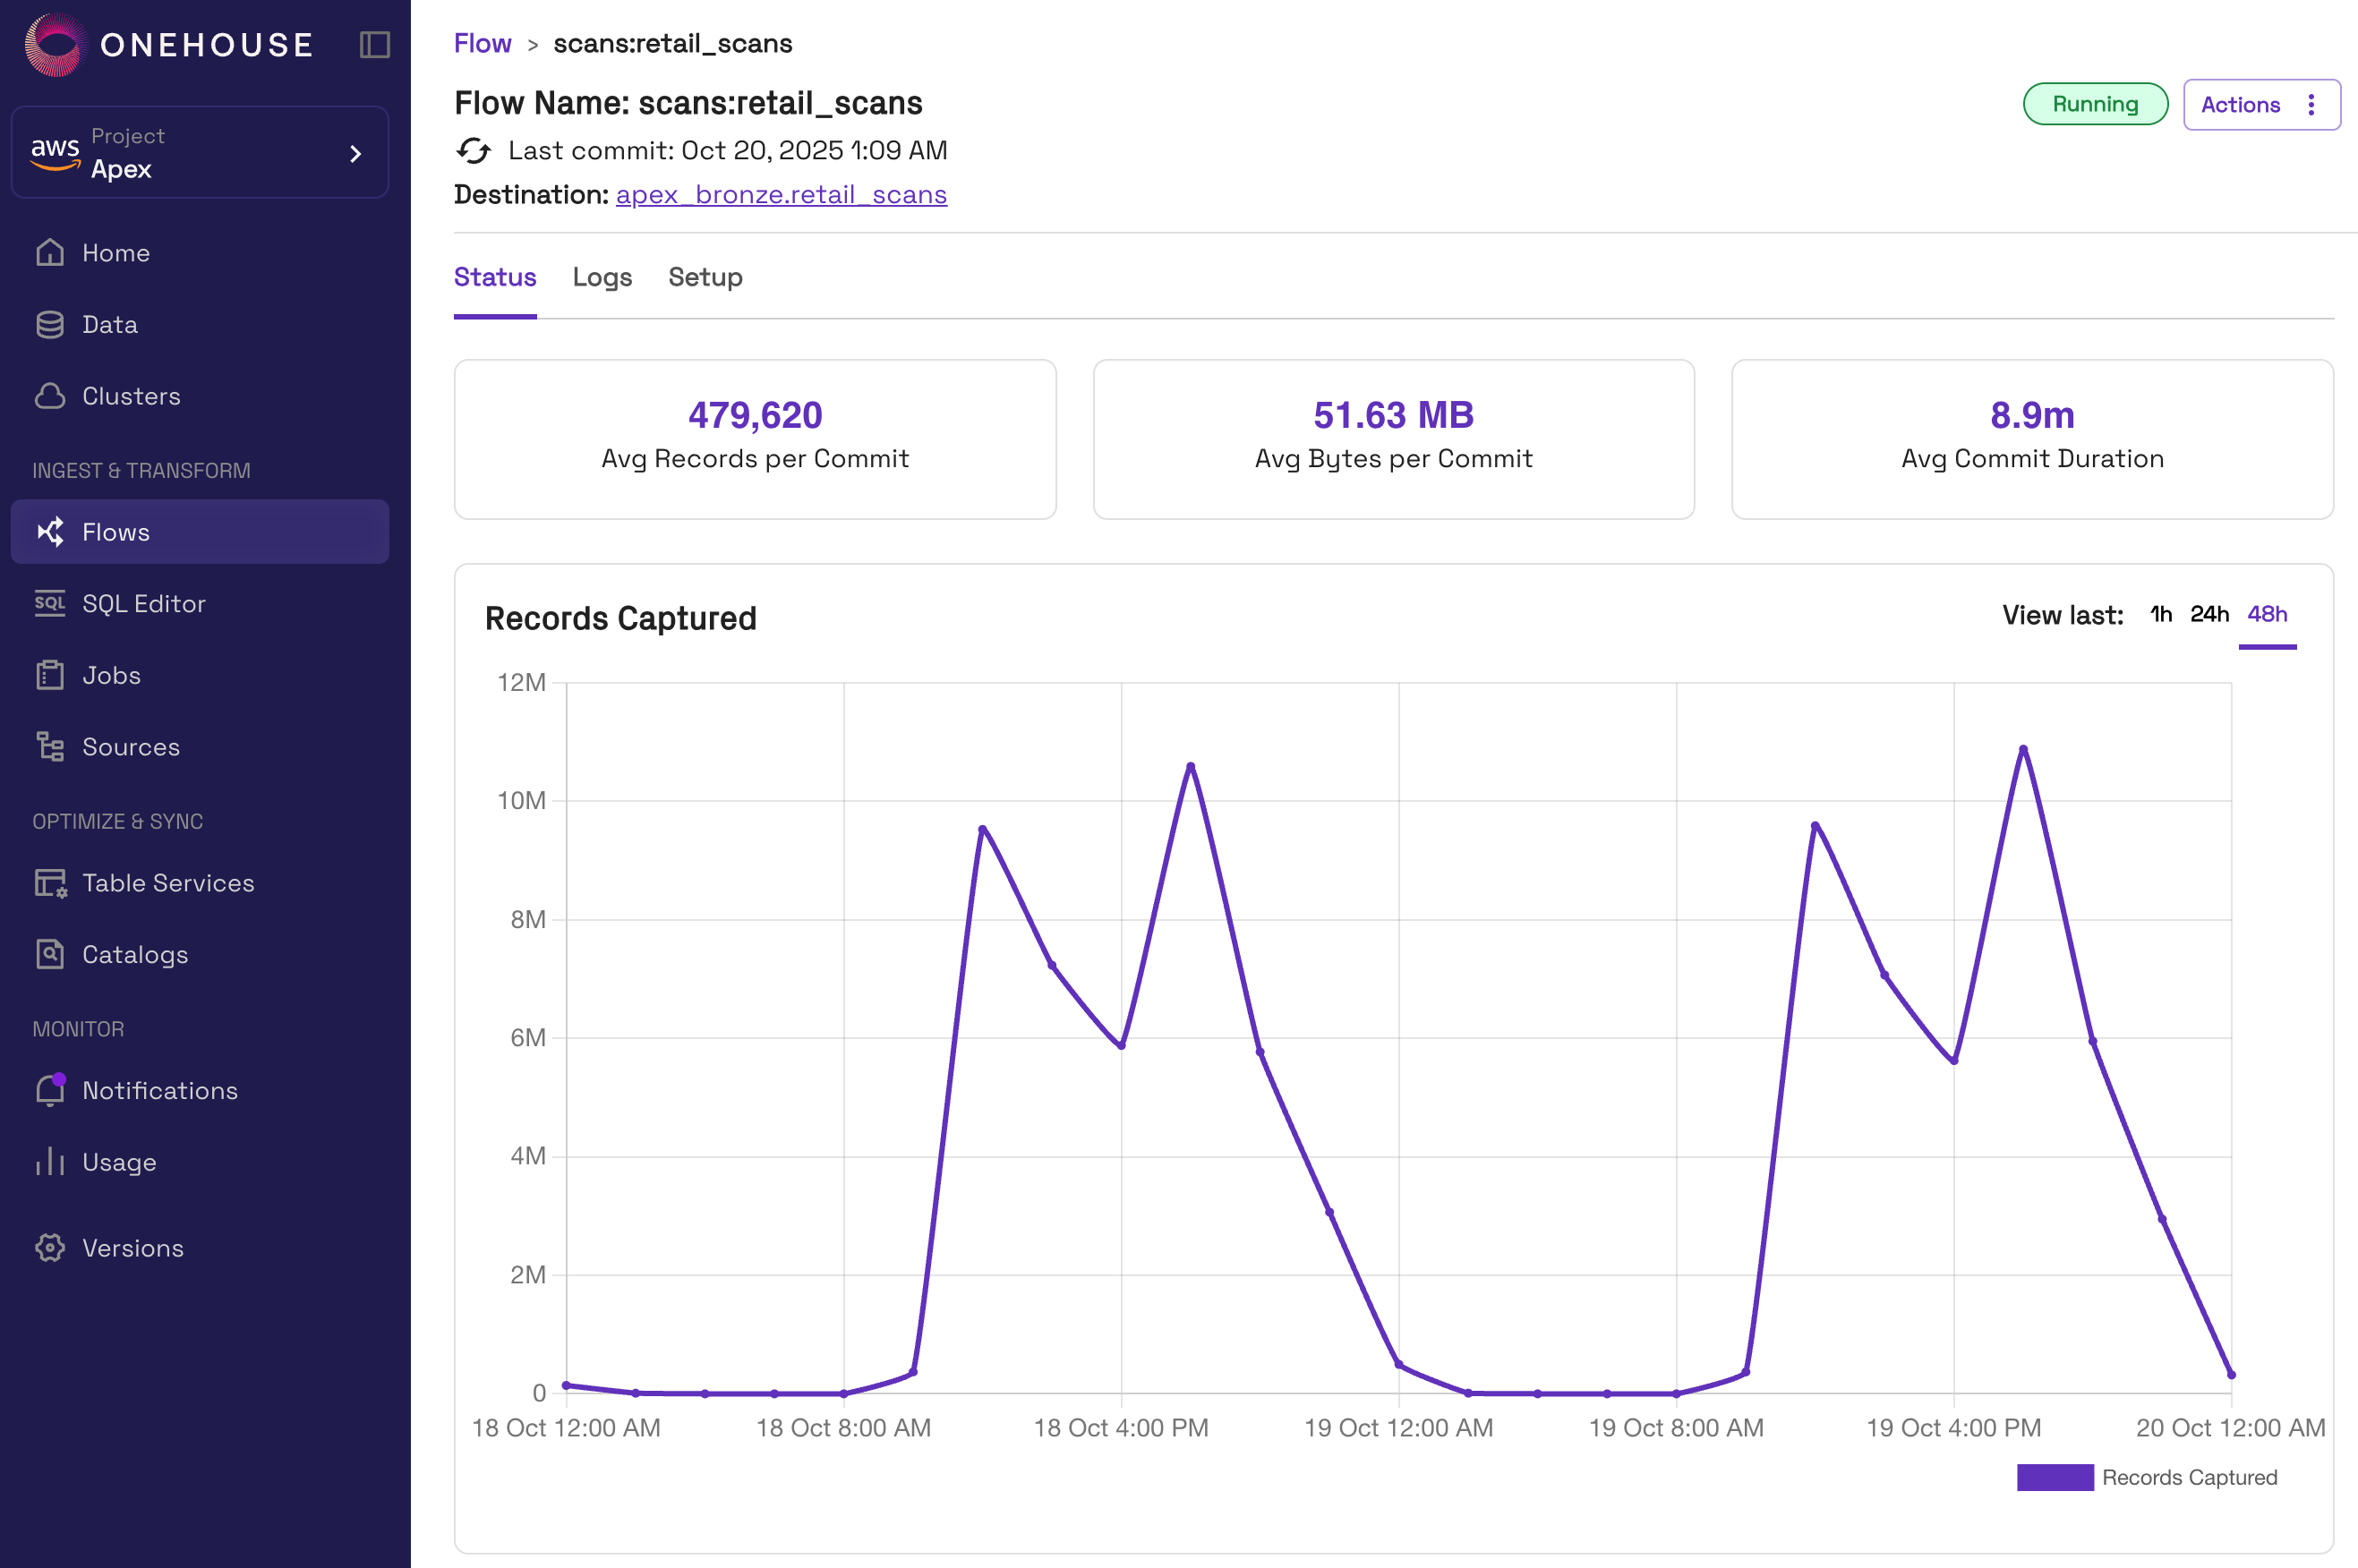
Task: Go back via Flow breadcrumb
Action: pyautogui.click(x=482, y=44)
